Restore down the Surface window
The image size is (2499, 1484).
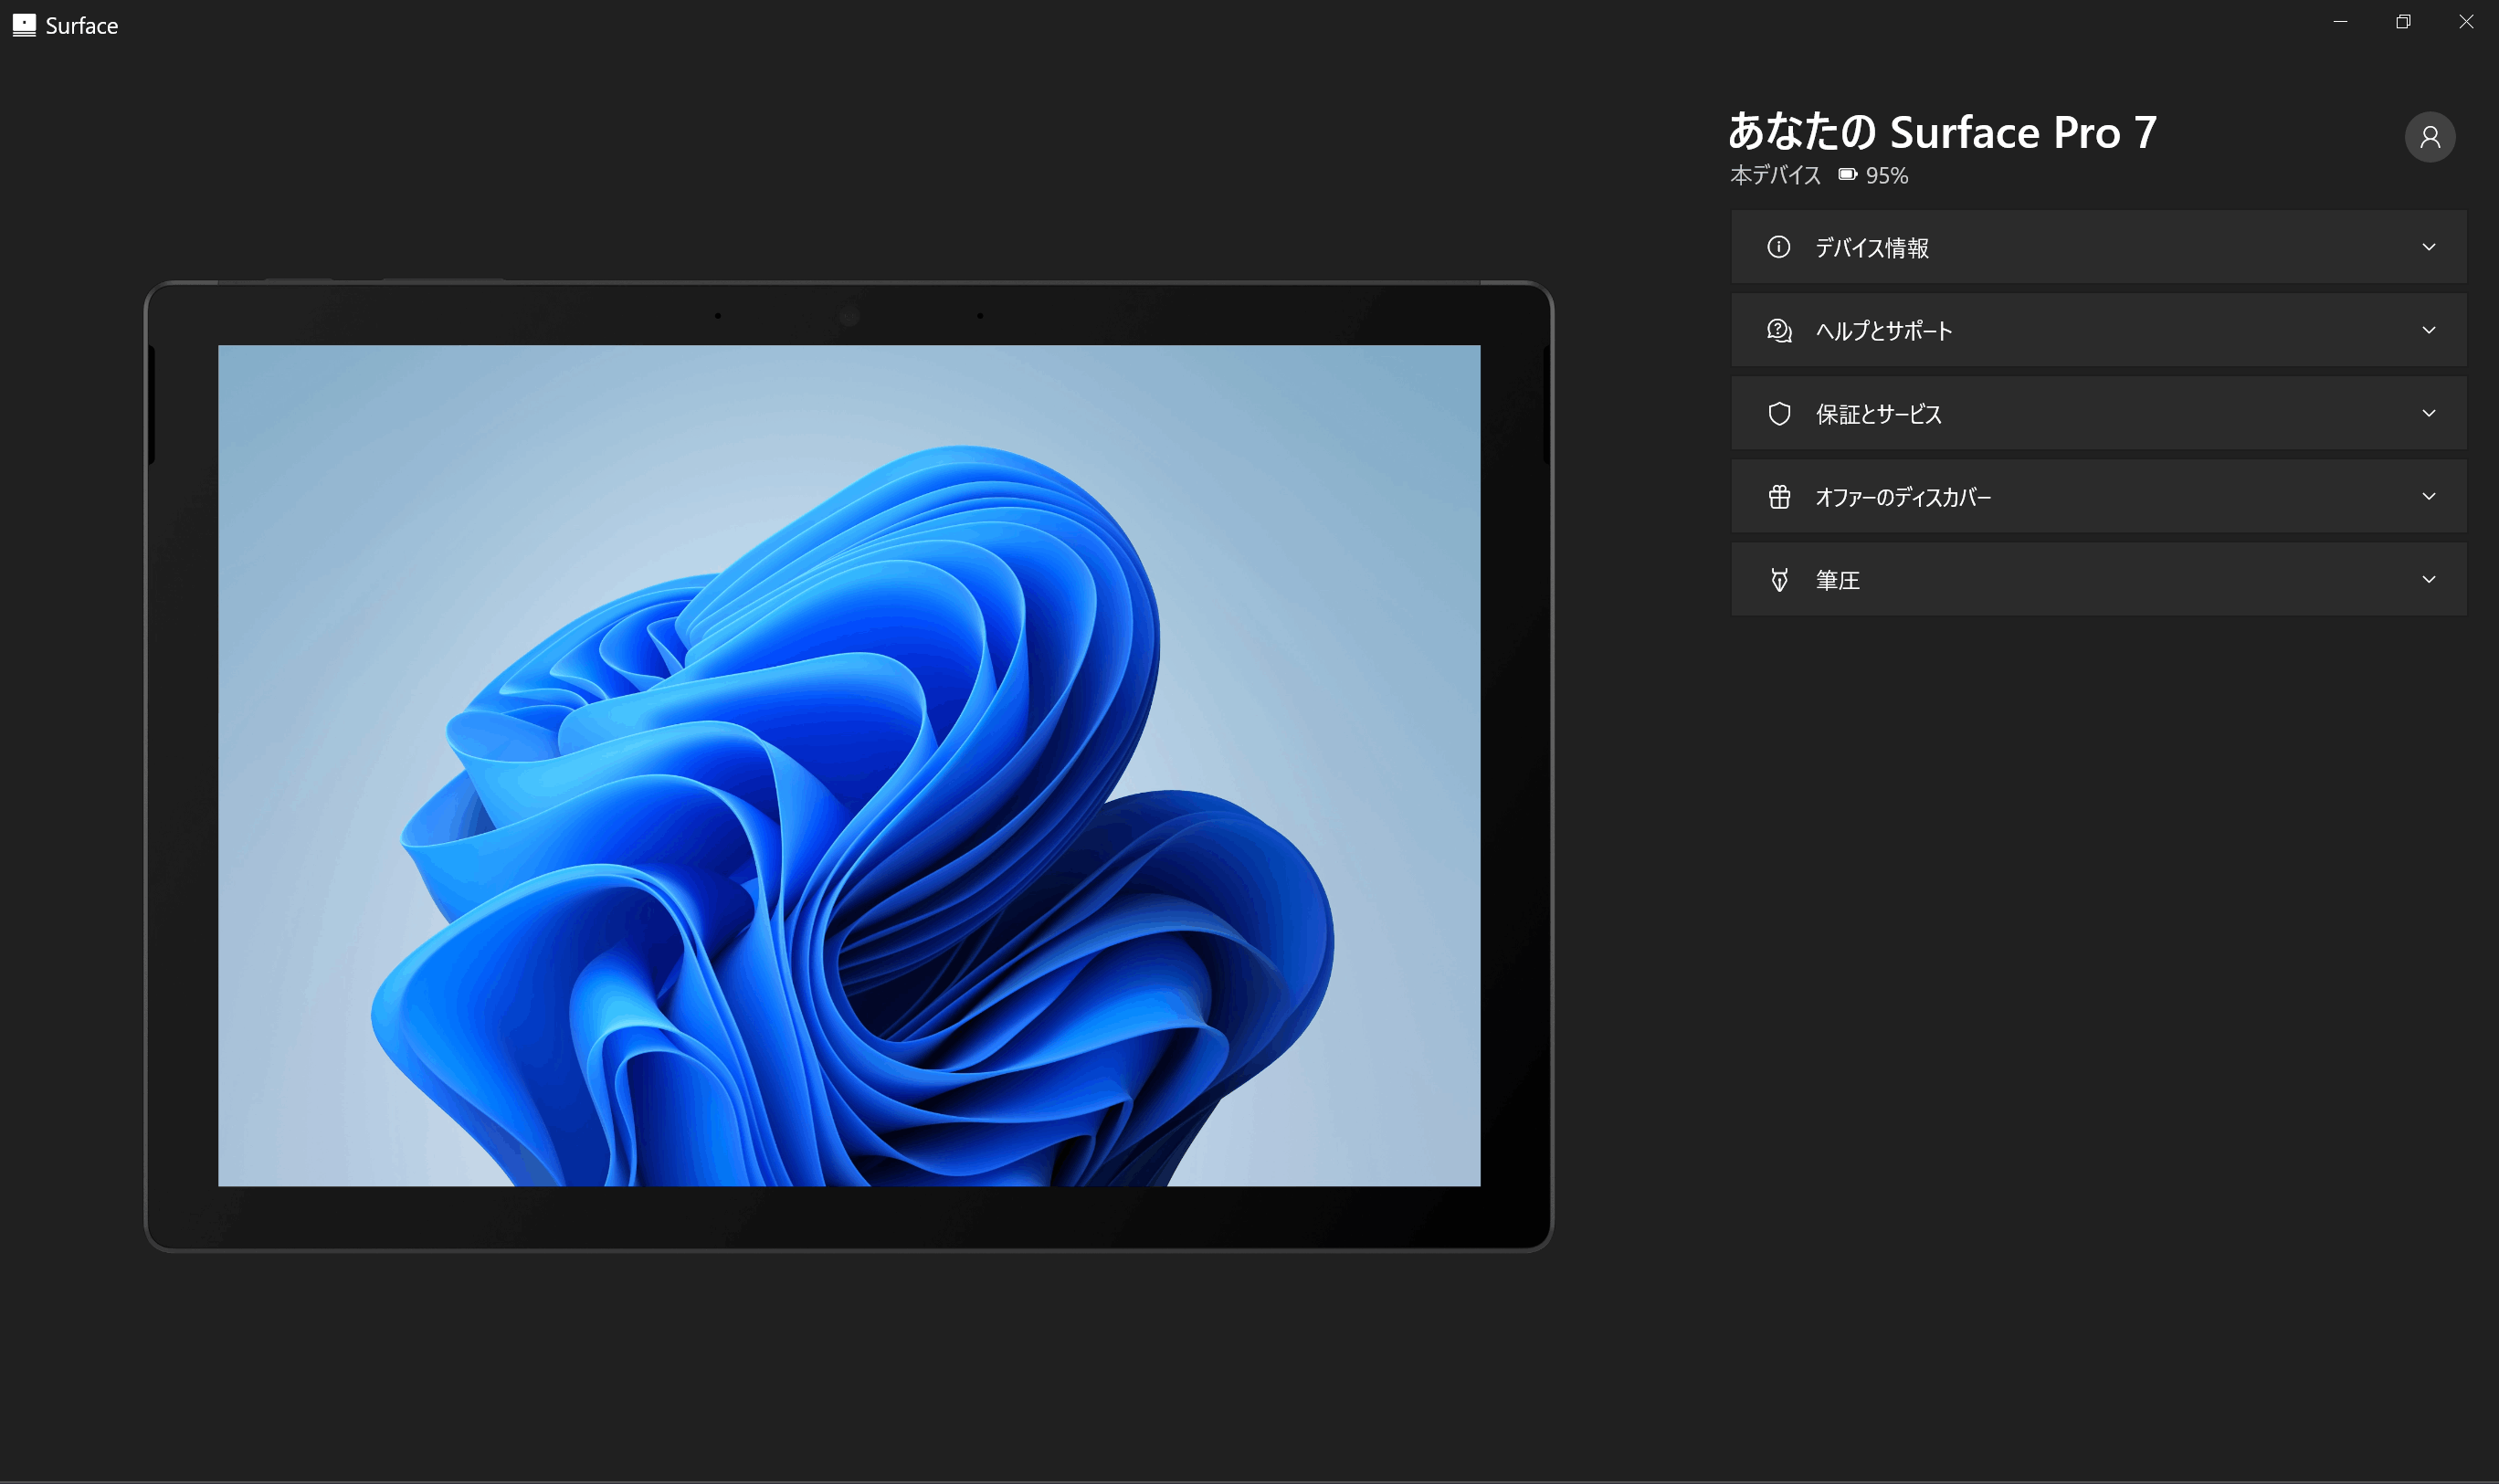click(2403, 22)
